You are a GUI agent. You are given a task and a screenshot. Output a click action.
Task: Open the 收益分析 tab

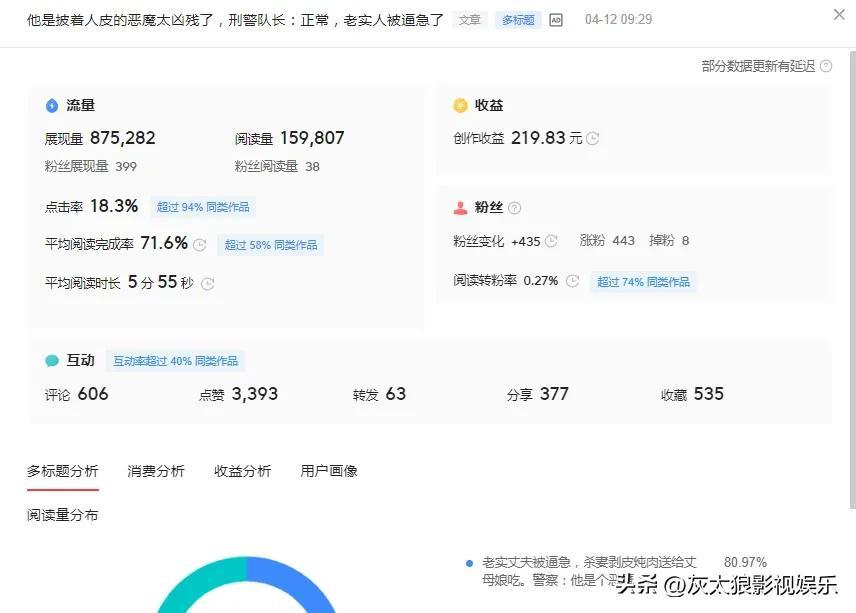click(x=242, y=471)
